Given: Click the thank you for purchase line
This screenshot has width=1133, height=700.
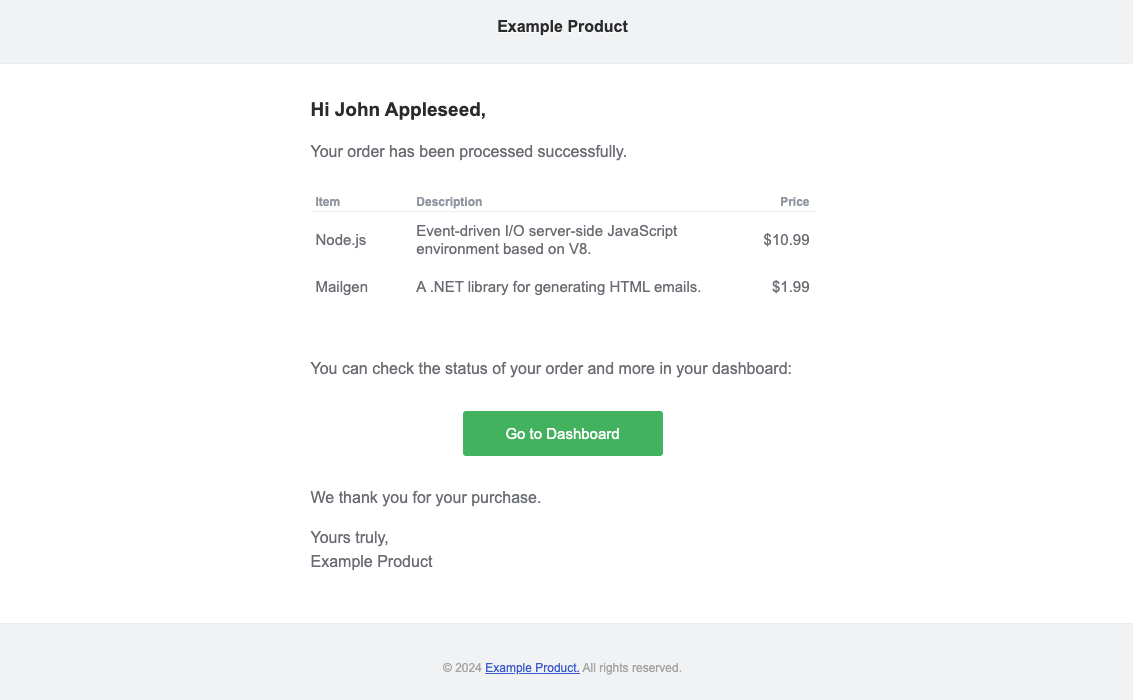Looking at the screenshot, I should click(425, 497).
